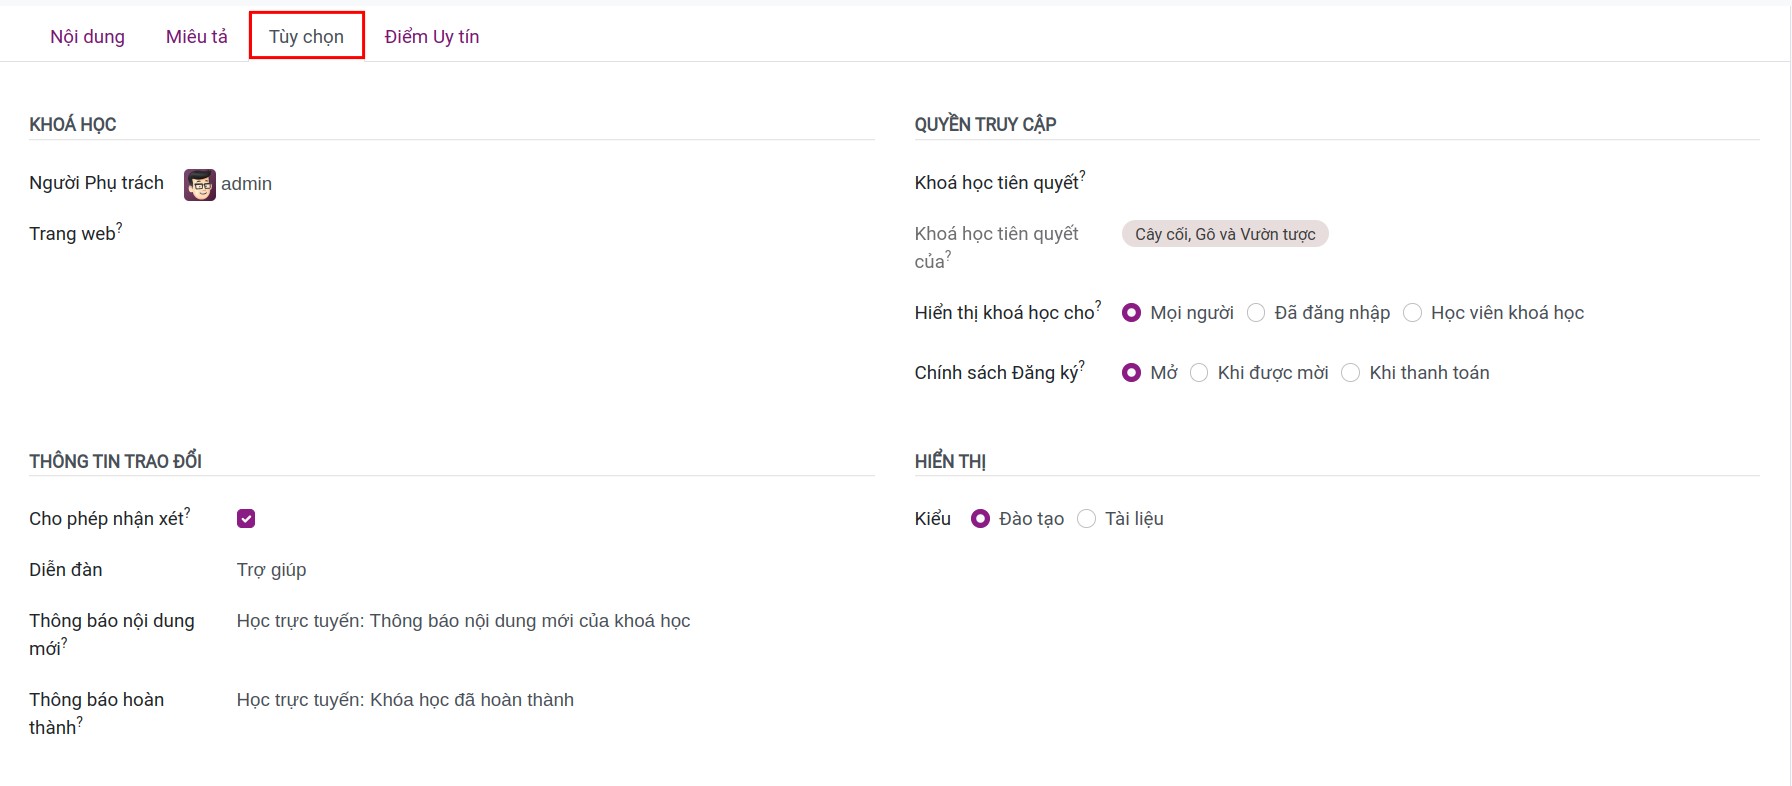Screen dimensions: 1792x786
Task: Select Khi thanh toán enrollment option
Action: (x=1350, y=373)
